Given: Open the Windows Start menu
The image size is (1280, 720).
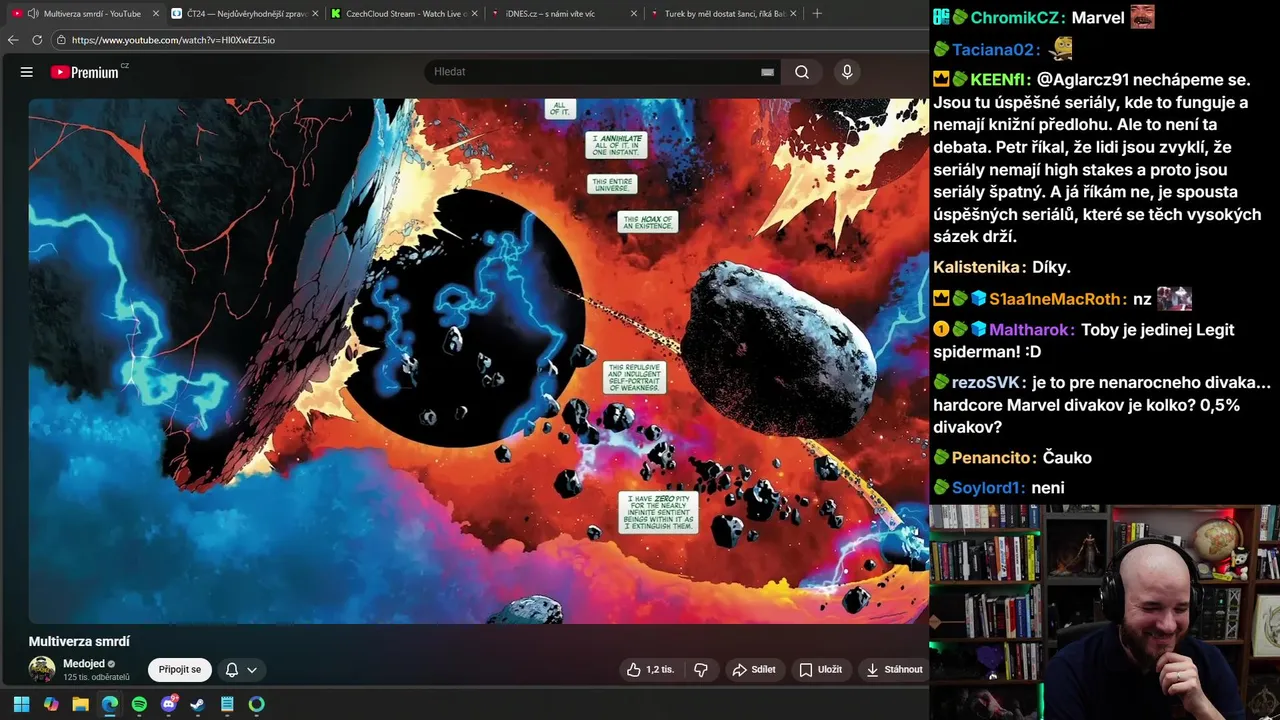Looking at the screenshot, I should click(x=21, y=704).
